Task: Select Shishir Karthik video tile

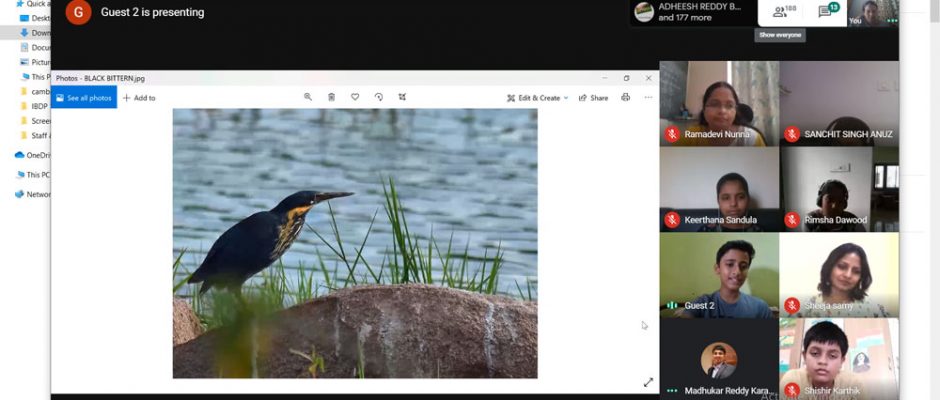Action: 839,359
